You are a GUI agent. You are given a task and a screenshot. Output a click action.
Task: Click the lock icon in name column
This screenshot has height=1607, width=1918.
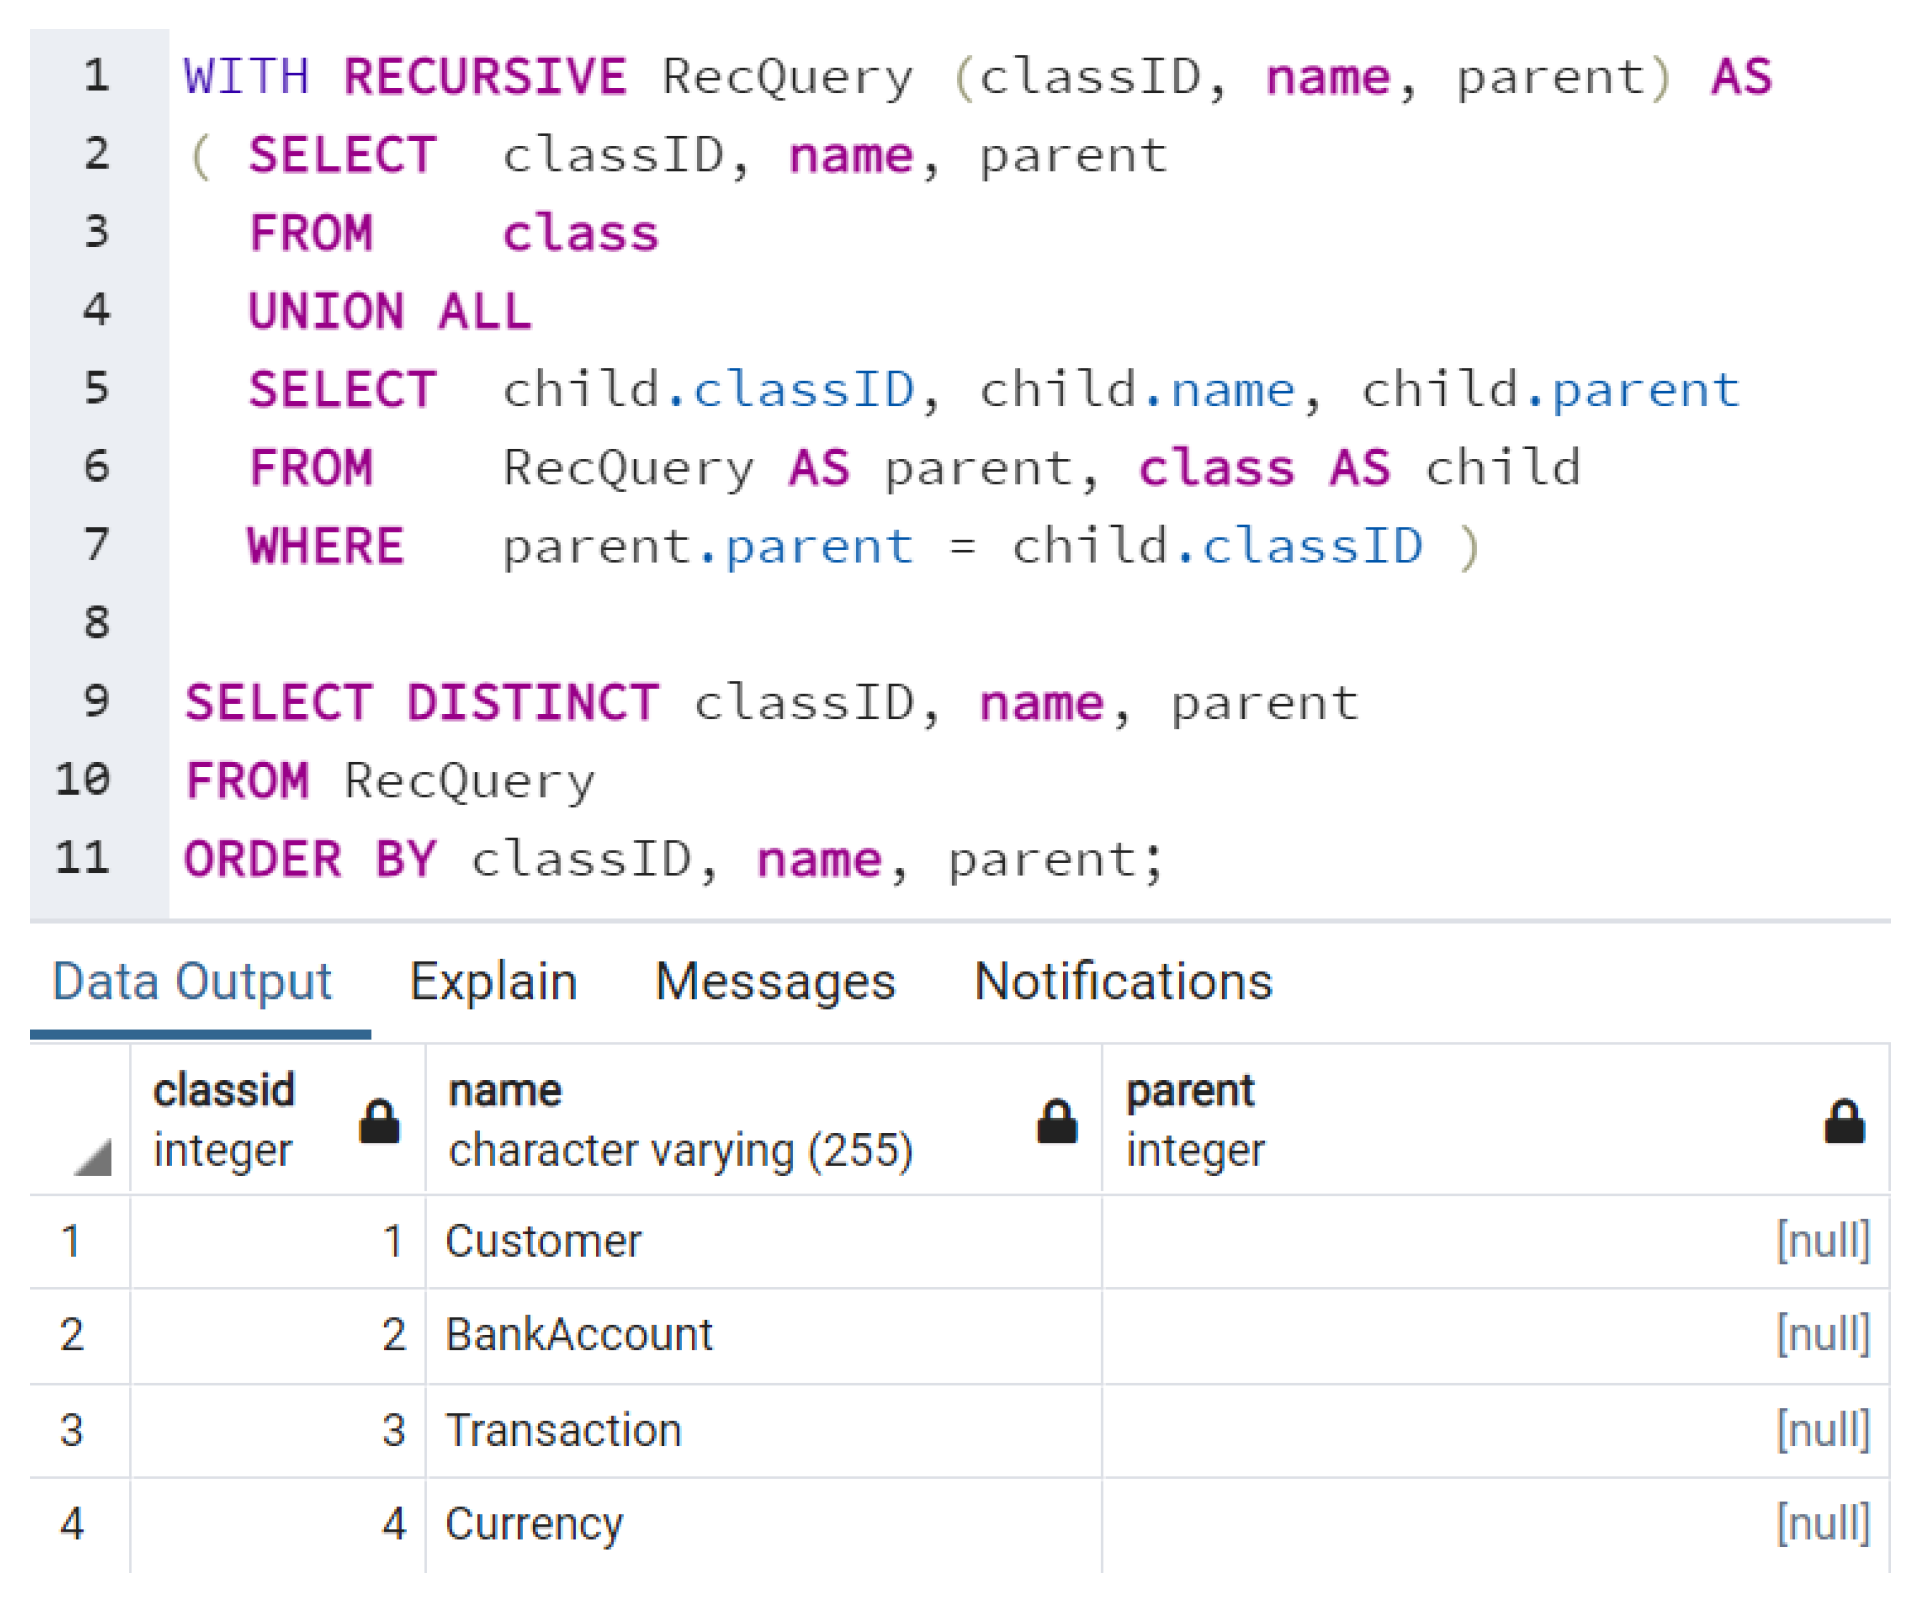click(1056, 1121)
